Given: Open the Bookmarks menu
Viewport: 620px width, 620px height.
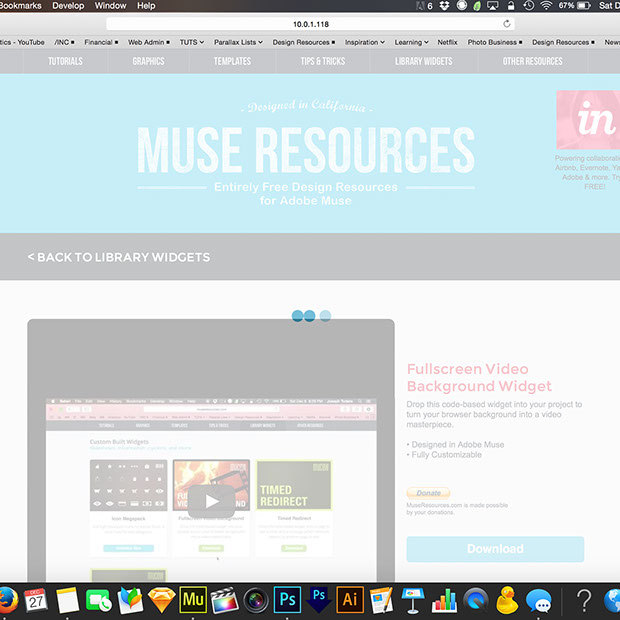Looking at the screenshot, I should tap(21, 6).
